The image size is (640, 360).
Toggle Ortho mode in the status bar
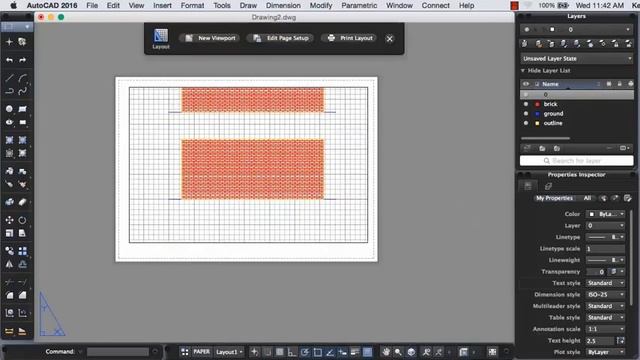292,352
